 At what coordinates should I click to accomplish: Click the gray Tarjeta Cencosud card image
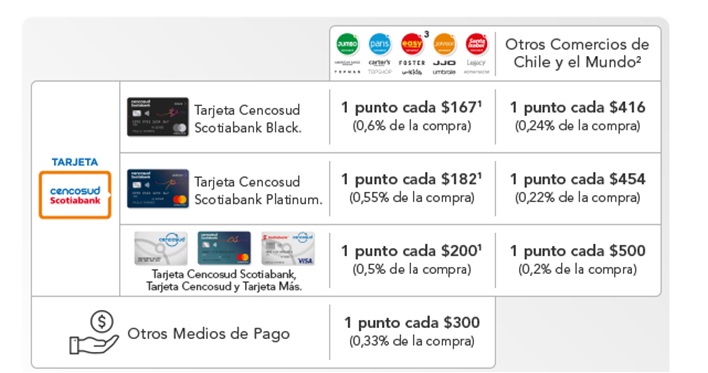(x=161, y=248)
